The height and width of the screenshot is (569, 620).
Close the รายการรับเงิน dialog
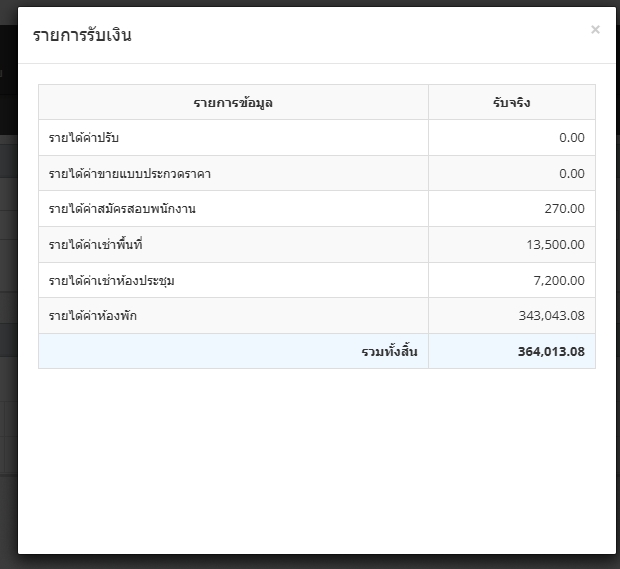595,30
